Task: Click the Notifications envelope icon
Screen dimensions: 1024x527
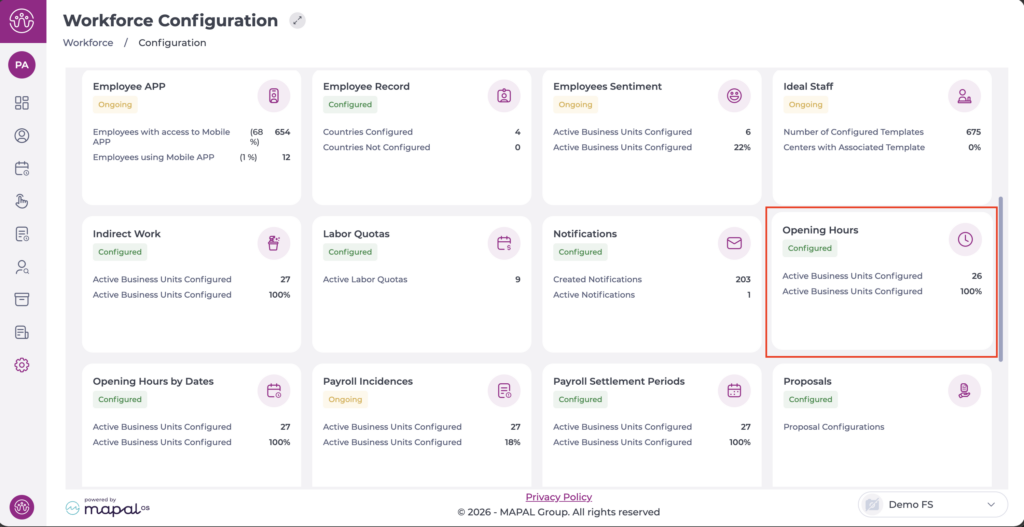Action: tap(735, 243)
